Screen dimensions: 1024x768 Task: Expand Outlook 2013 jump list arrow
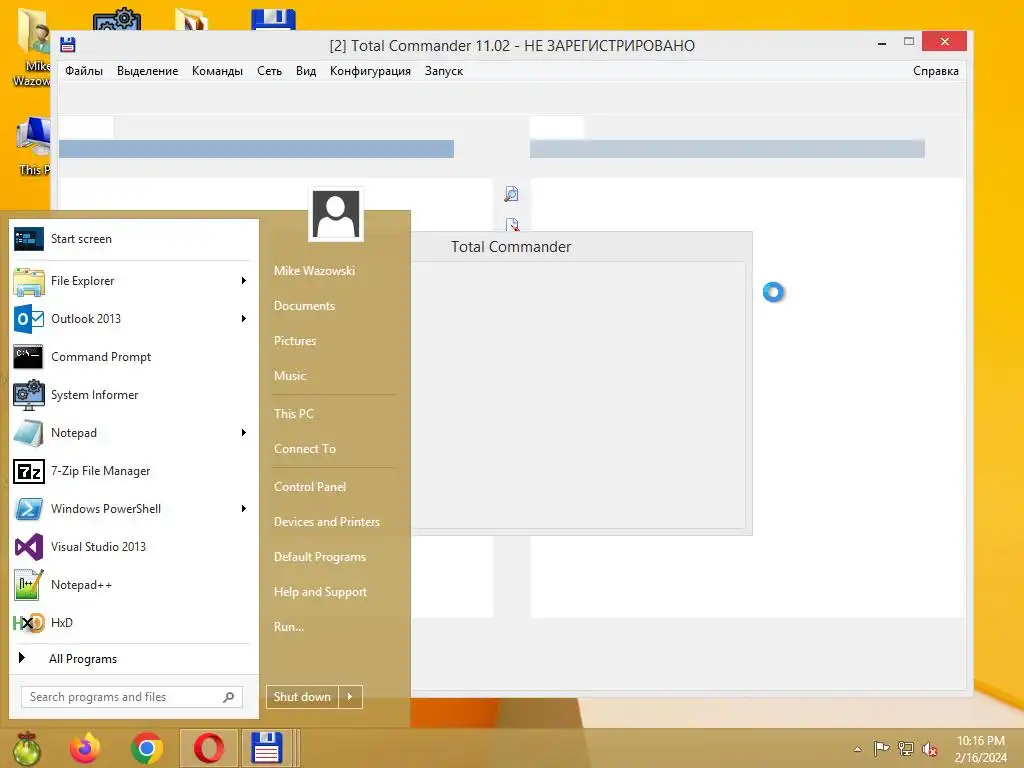tap(244, 319)
